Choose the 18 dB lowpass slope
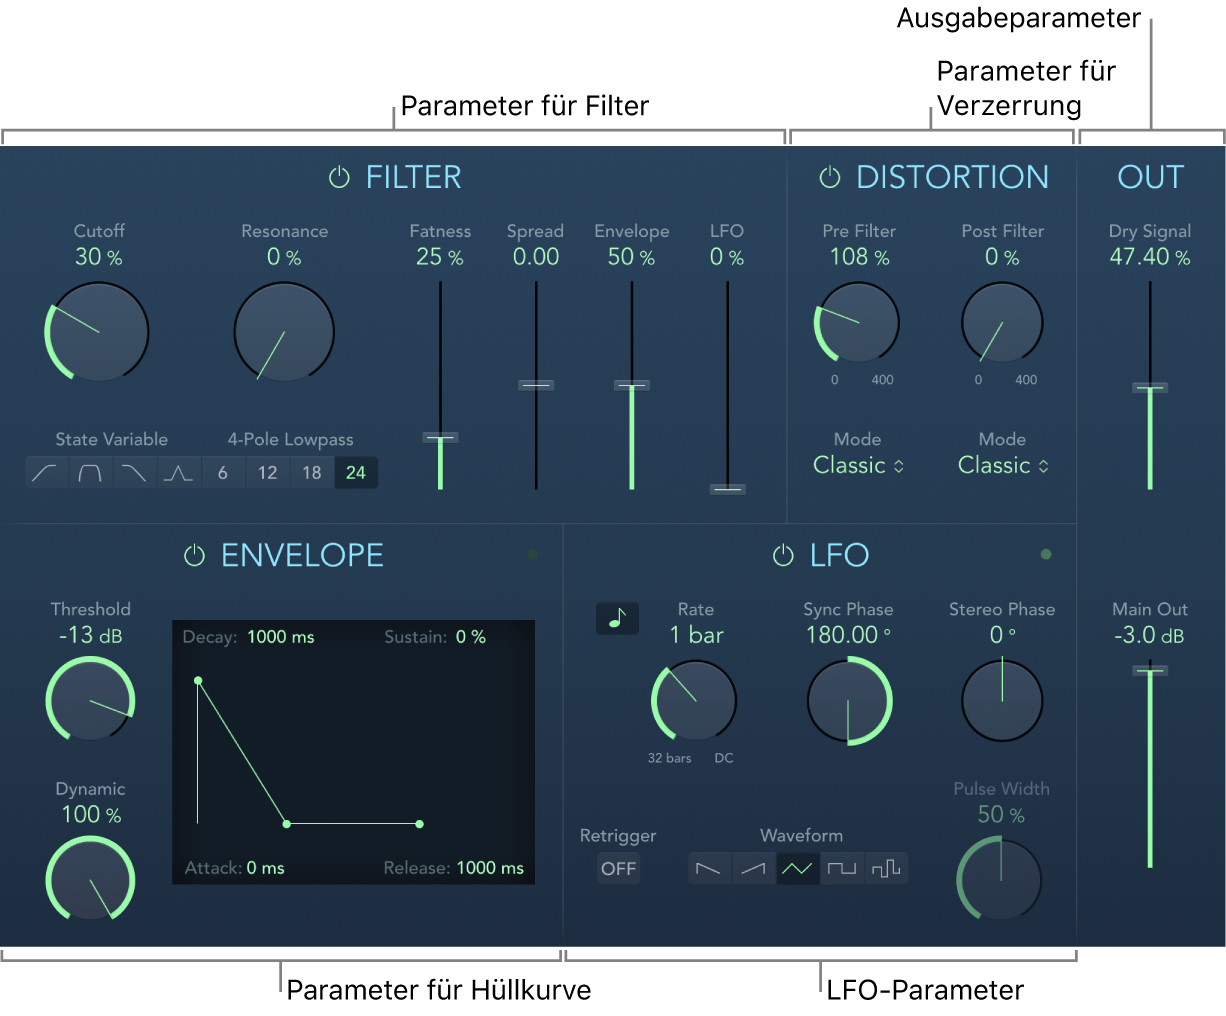Image resolution: width=1226 pixels, height=1016 pixels. pos(312,473)
